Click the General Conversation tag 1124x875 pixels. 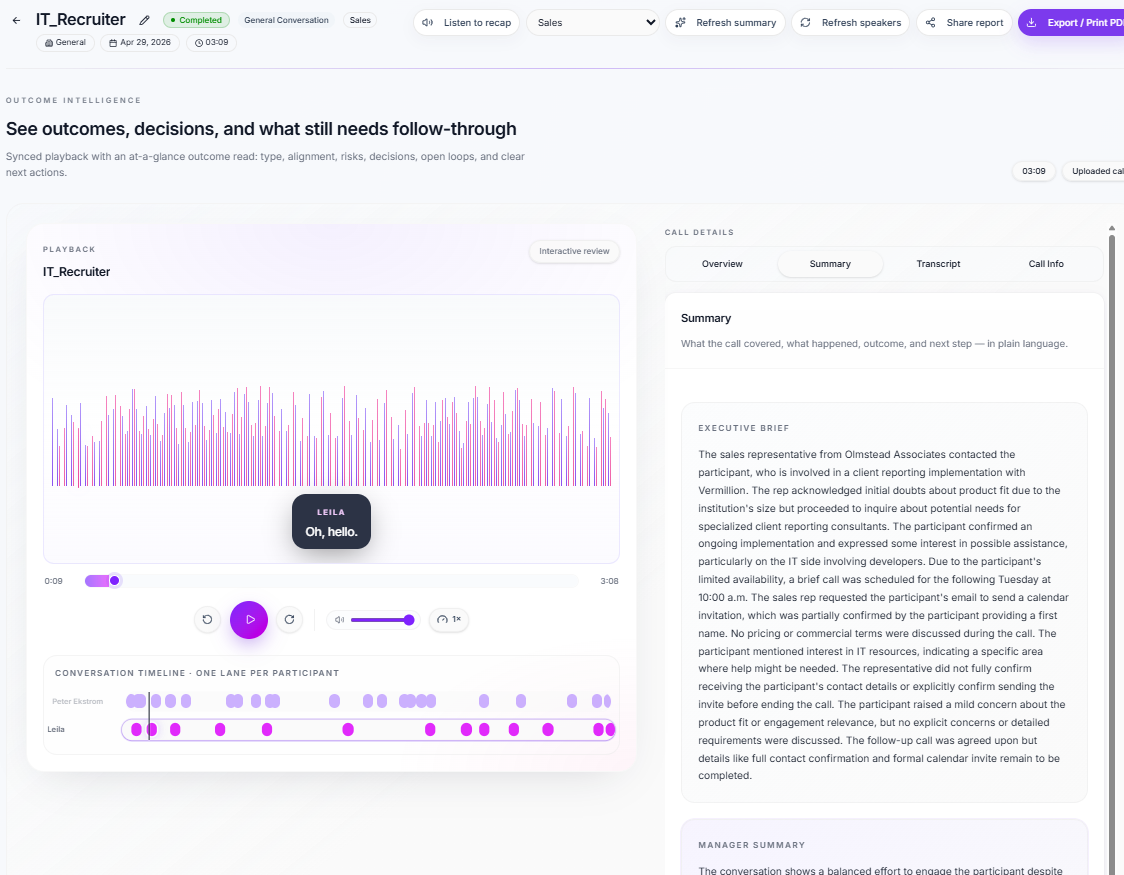pyautogui.click(x=286, y=20)
